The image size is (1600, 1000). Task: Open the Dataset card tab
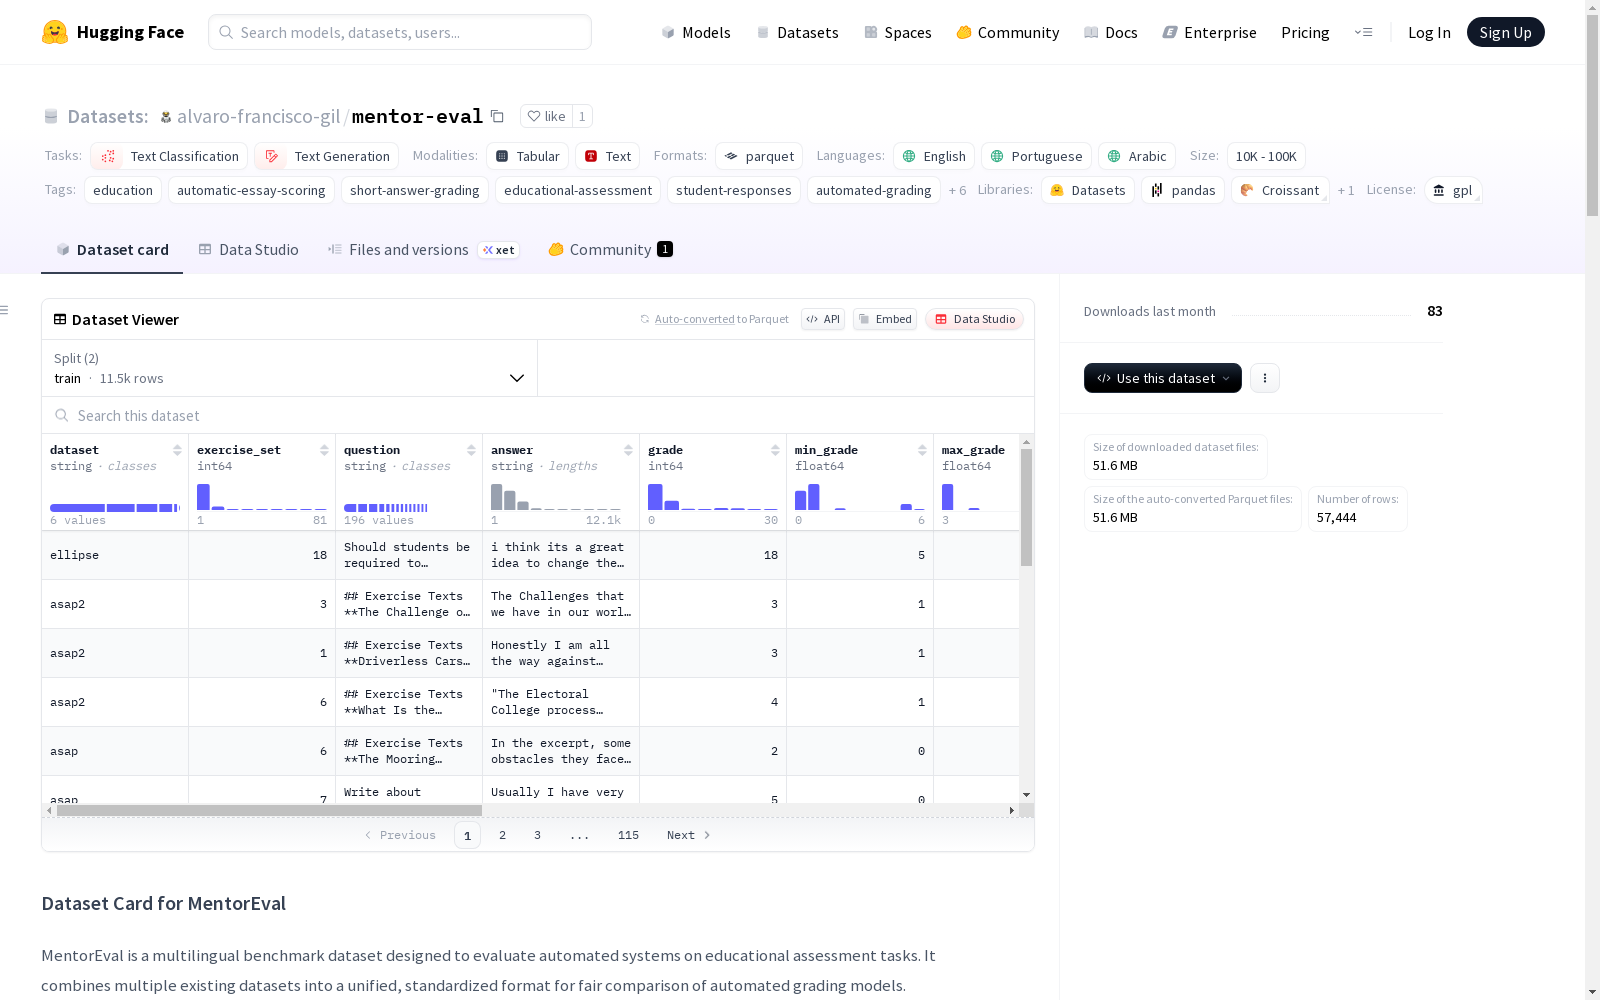112,250
